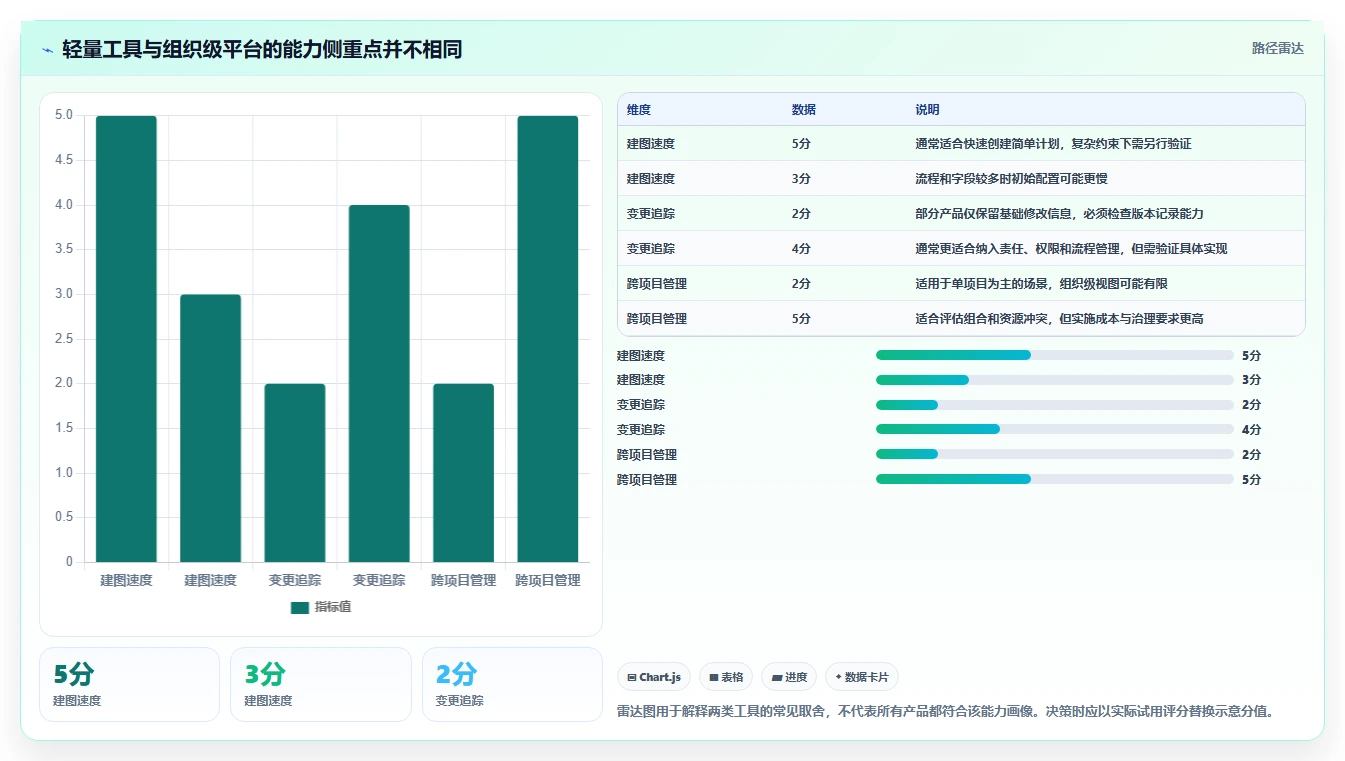Click the footer note starting with 雷达图用于解释
Image resolution: width=1345 pixels, height=761 pixels.
tap(945, 712)
